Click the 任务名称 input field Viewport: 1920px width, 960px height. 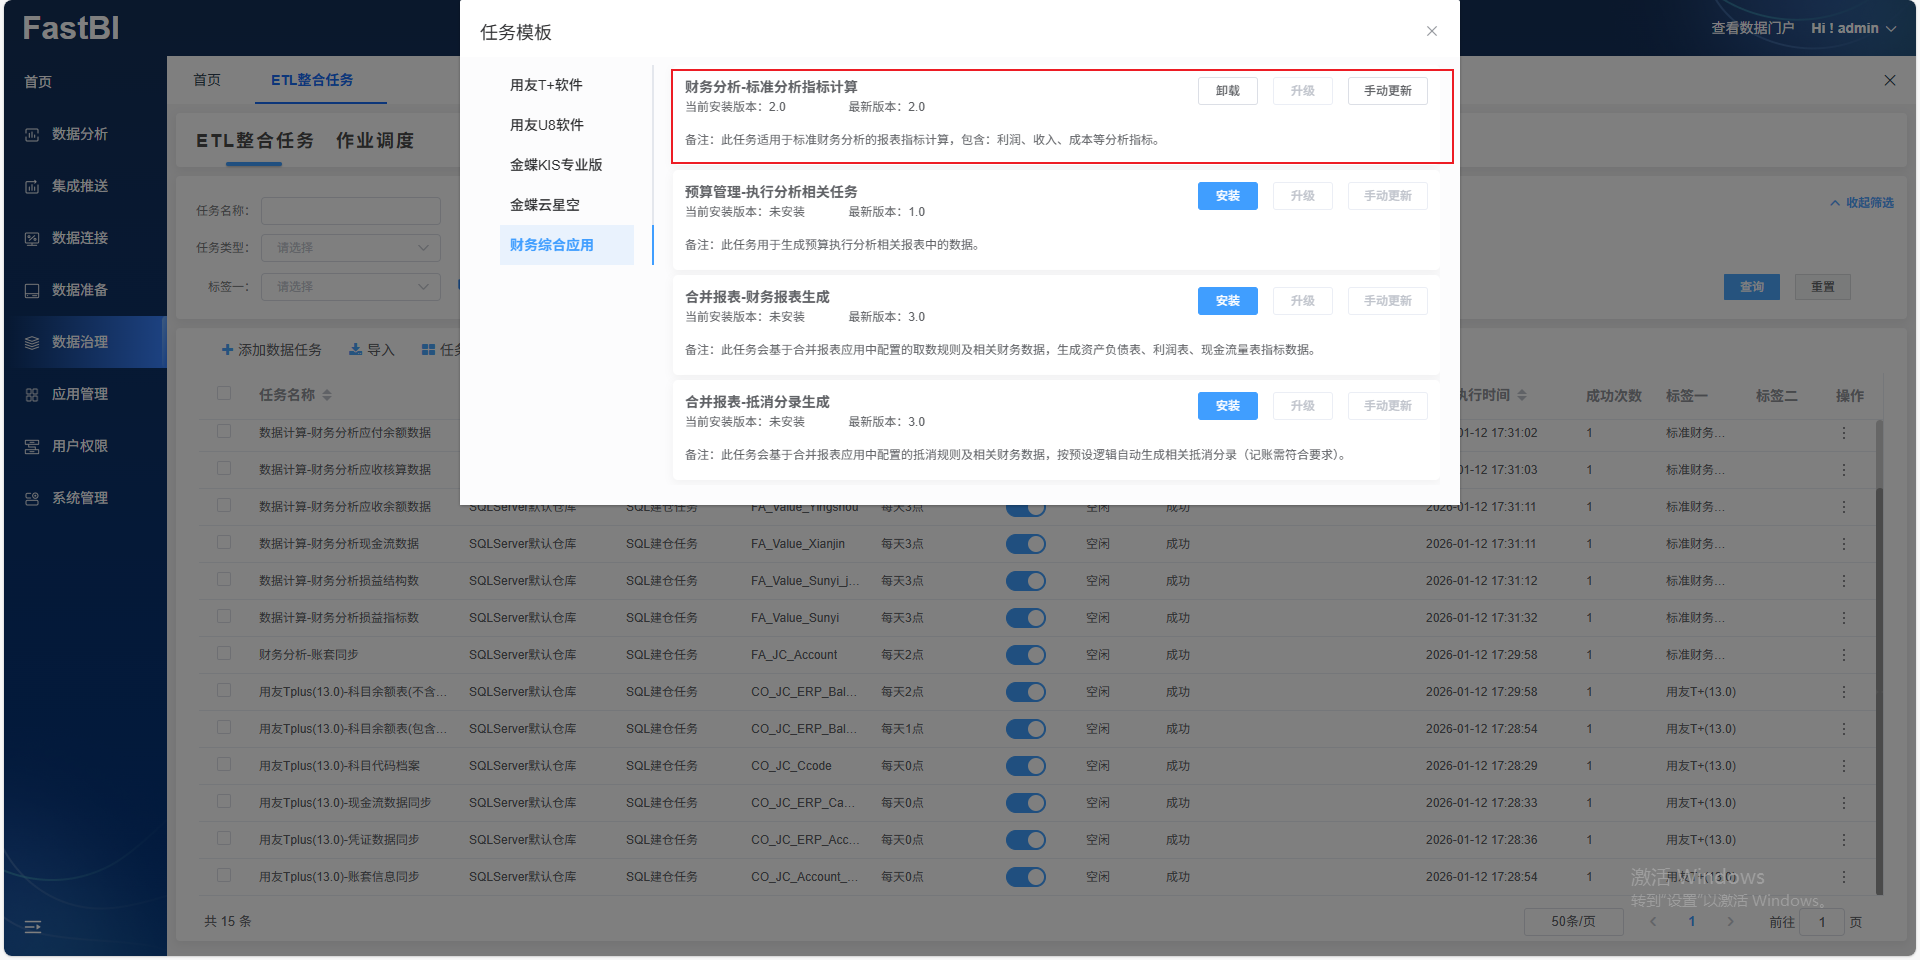point(350,211)
